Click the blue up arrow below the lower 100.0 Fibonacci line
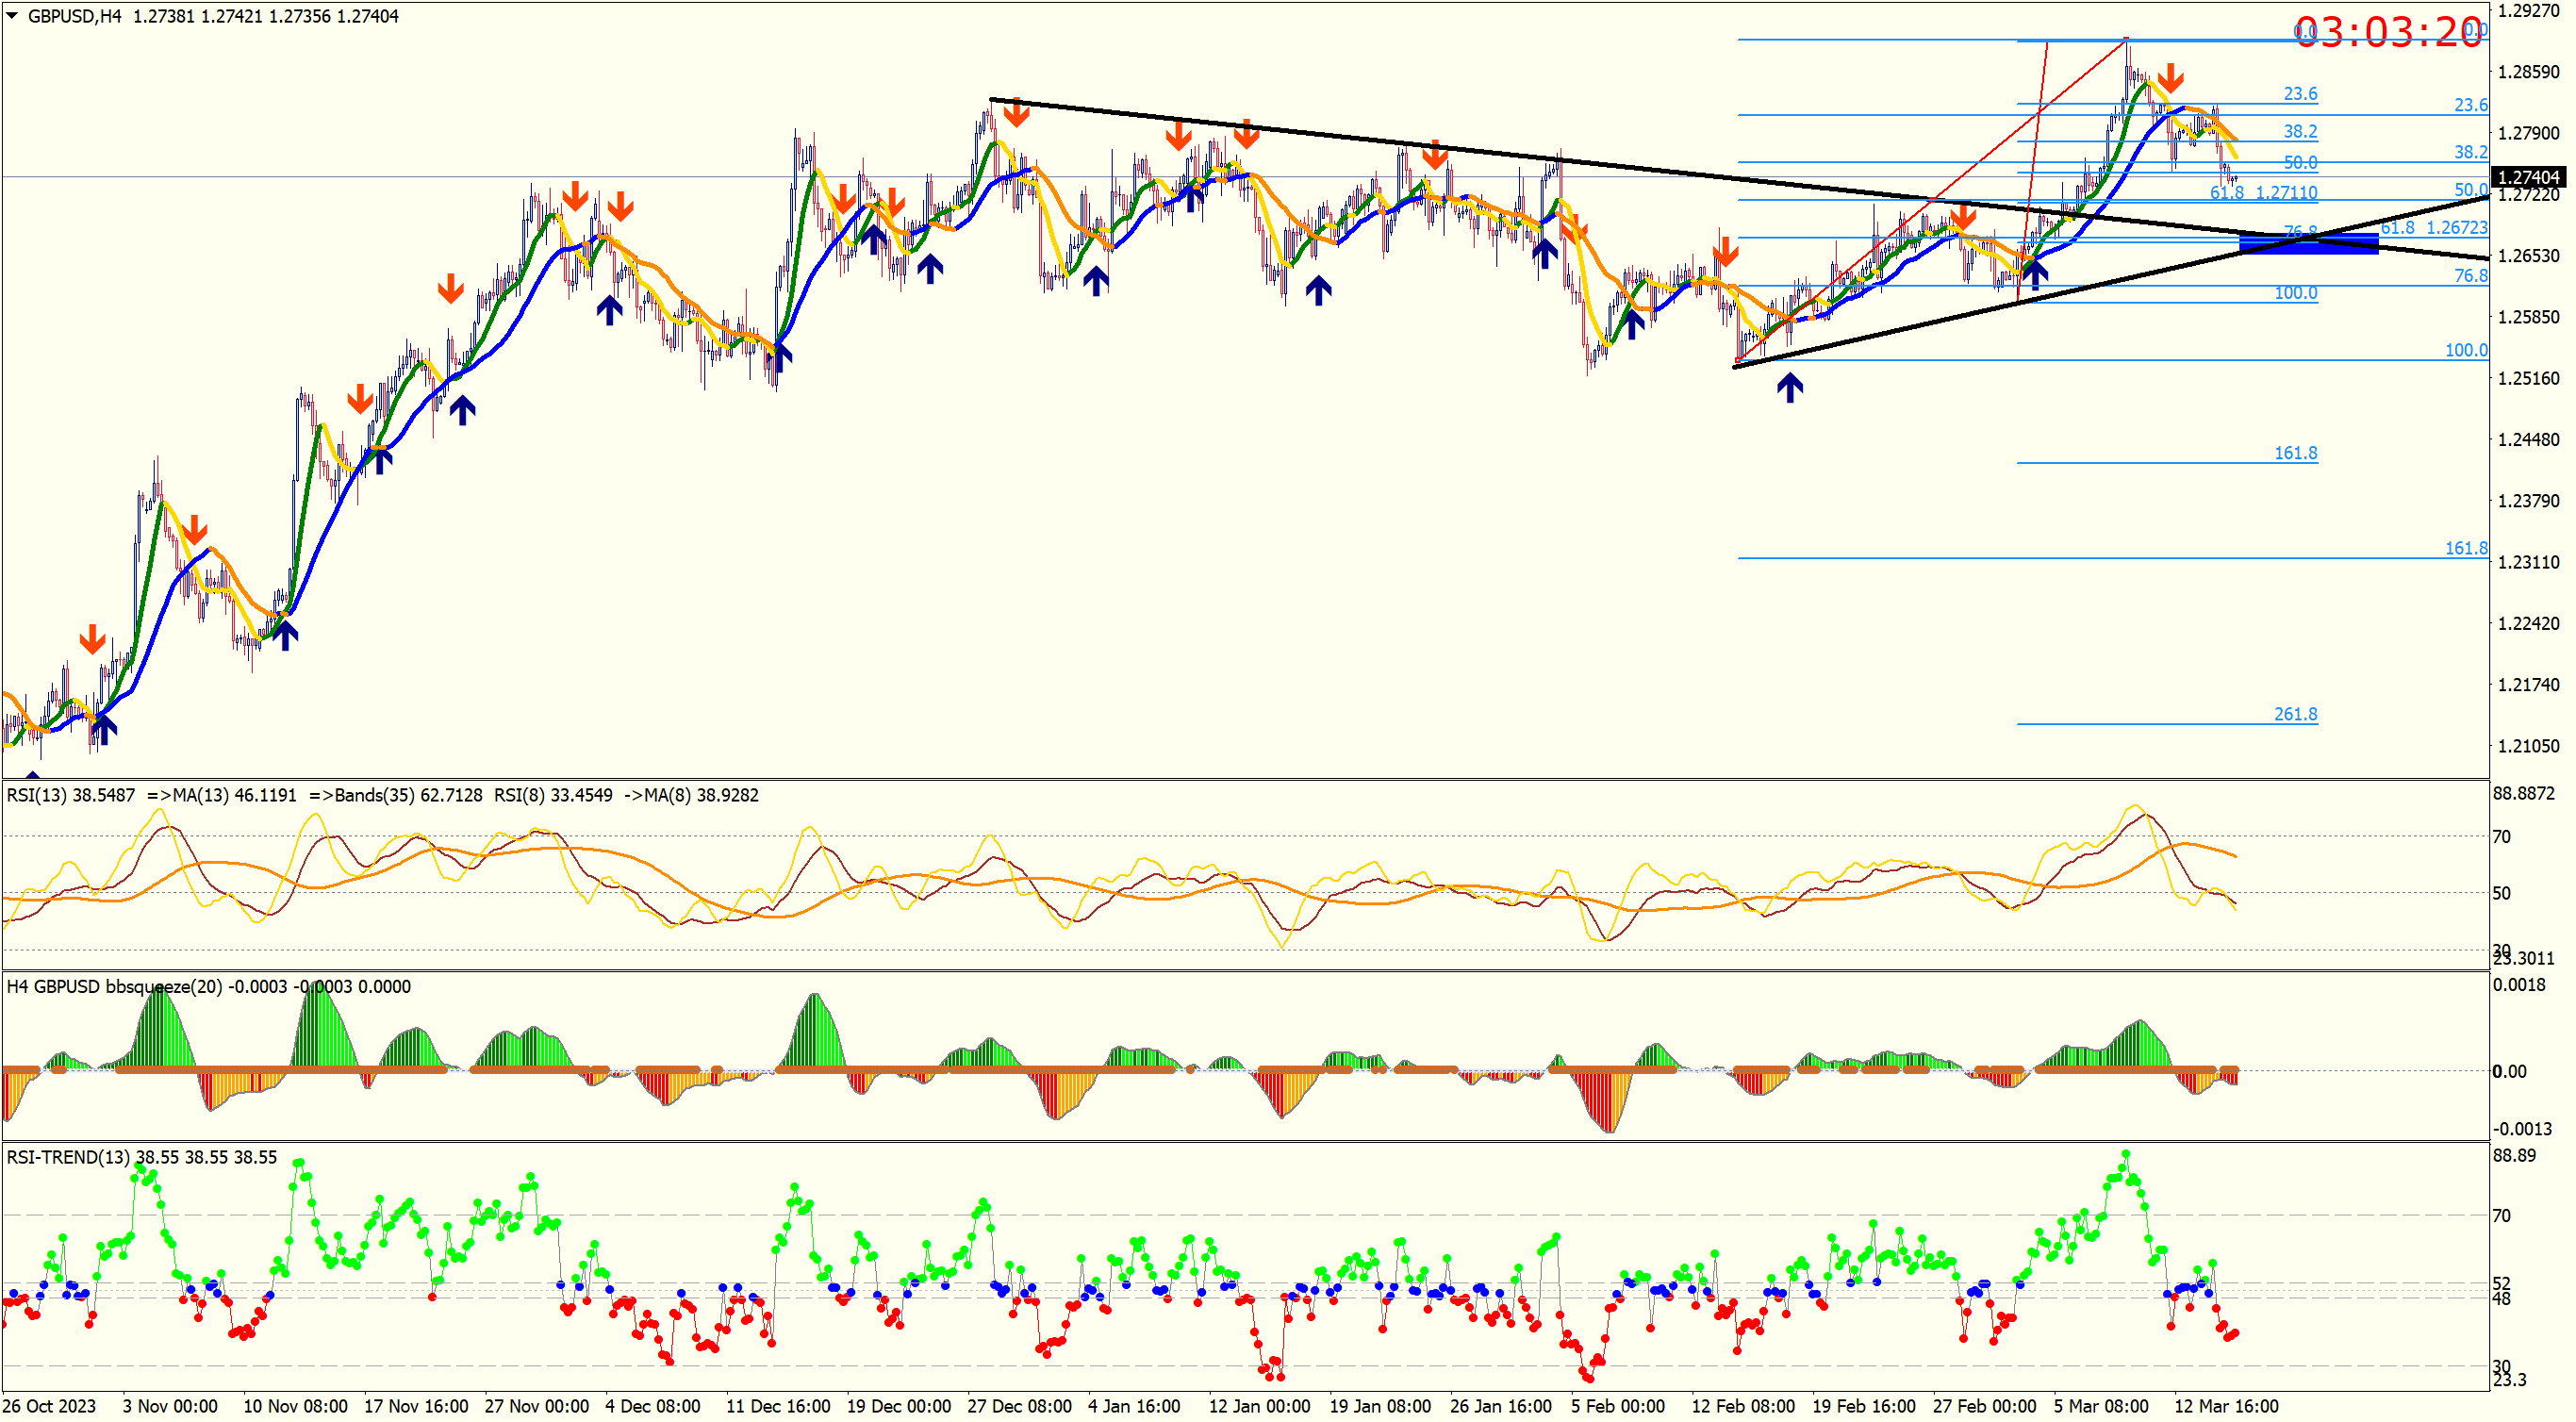Image resolution: width=2576 pixels, height=1422 pixels. click(x=1789, y=387)
